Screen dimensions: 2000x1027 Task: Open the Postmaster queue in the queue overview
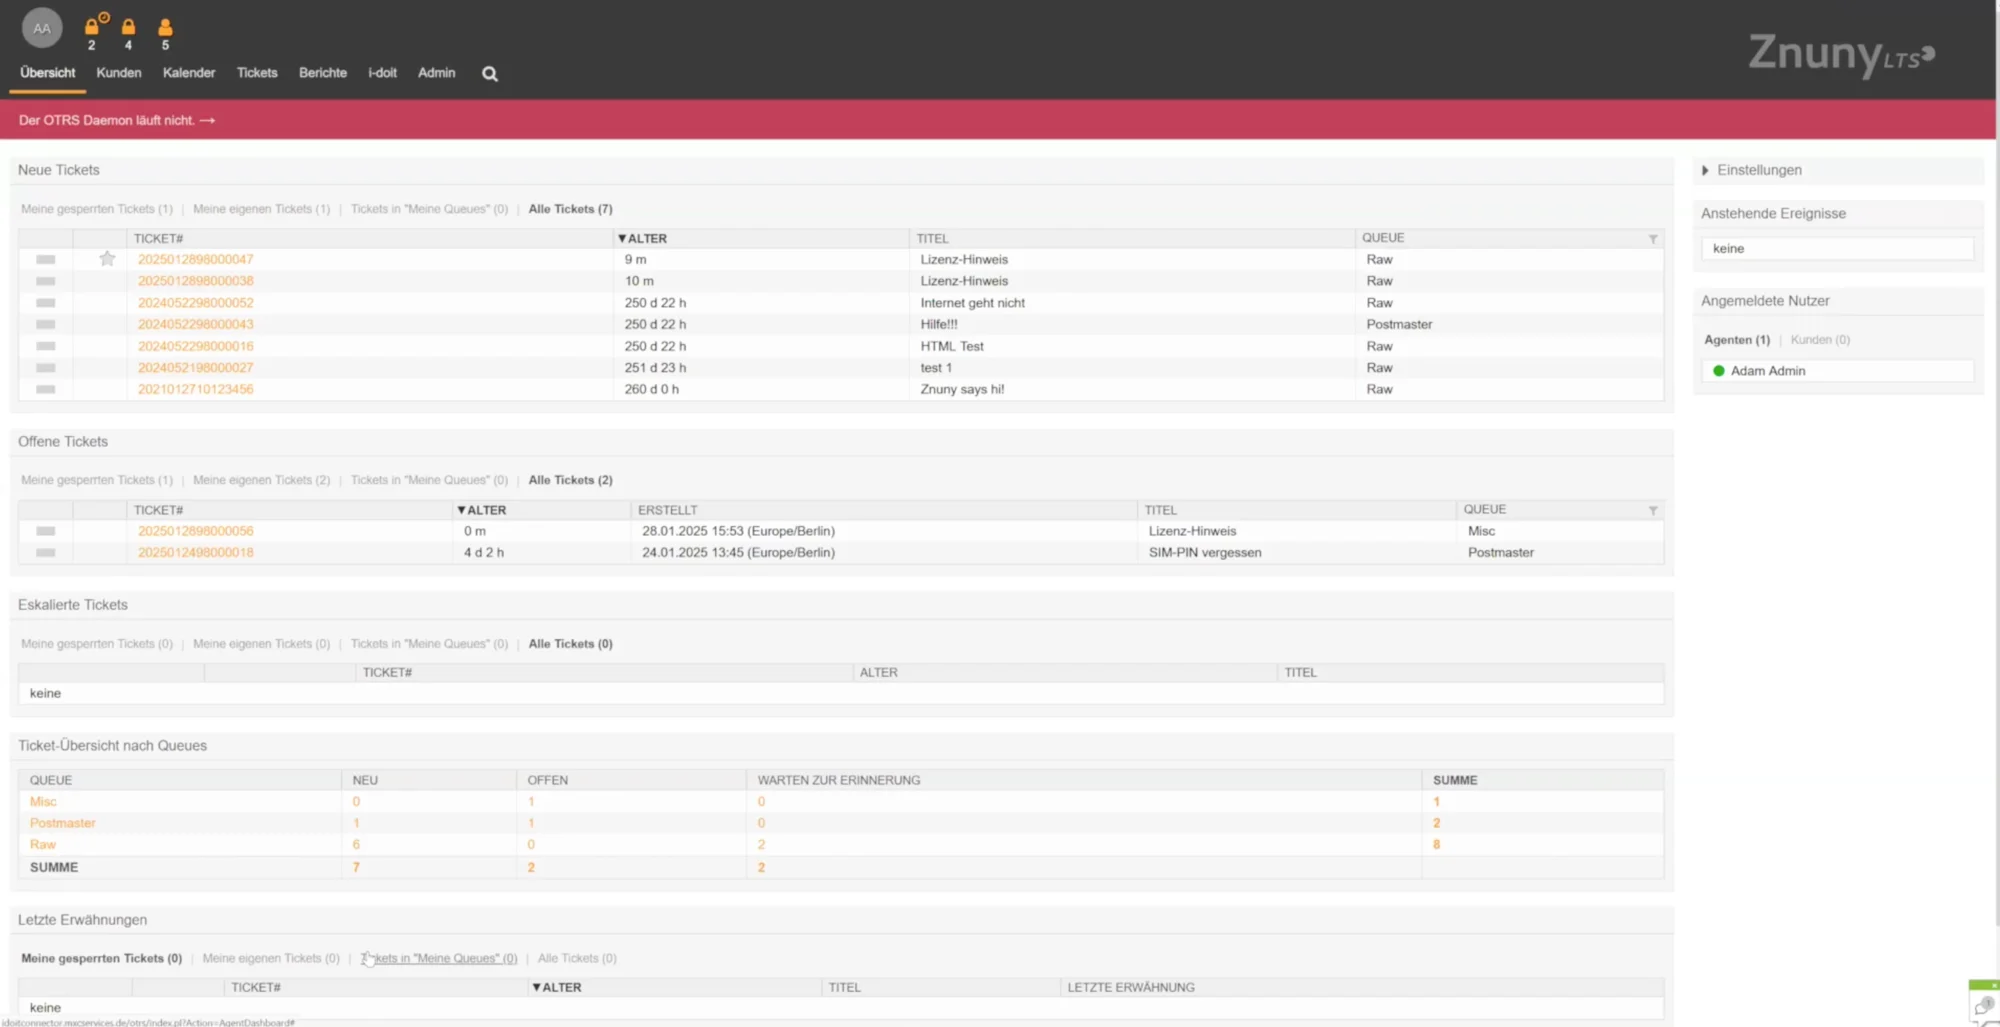pos(63,823)
